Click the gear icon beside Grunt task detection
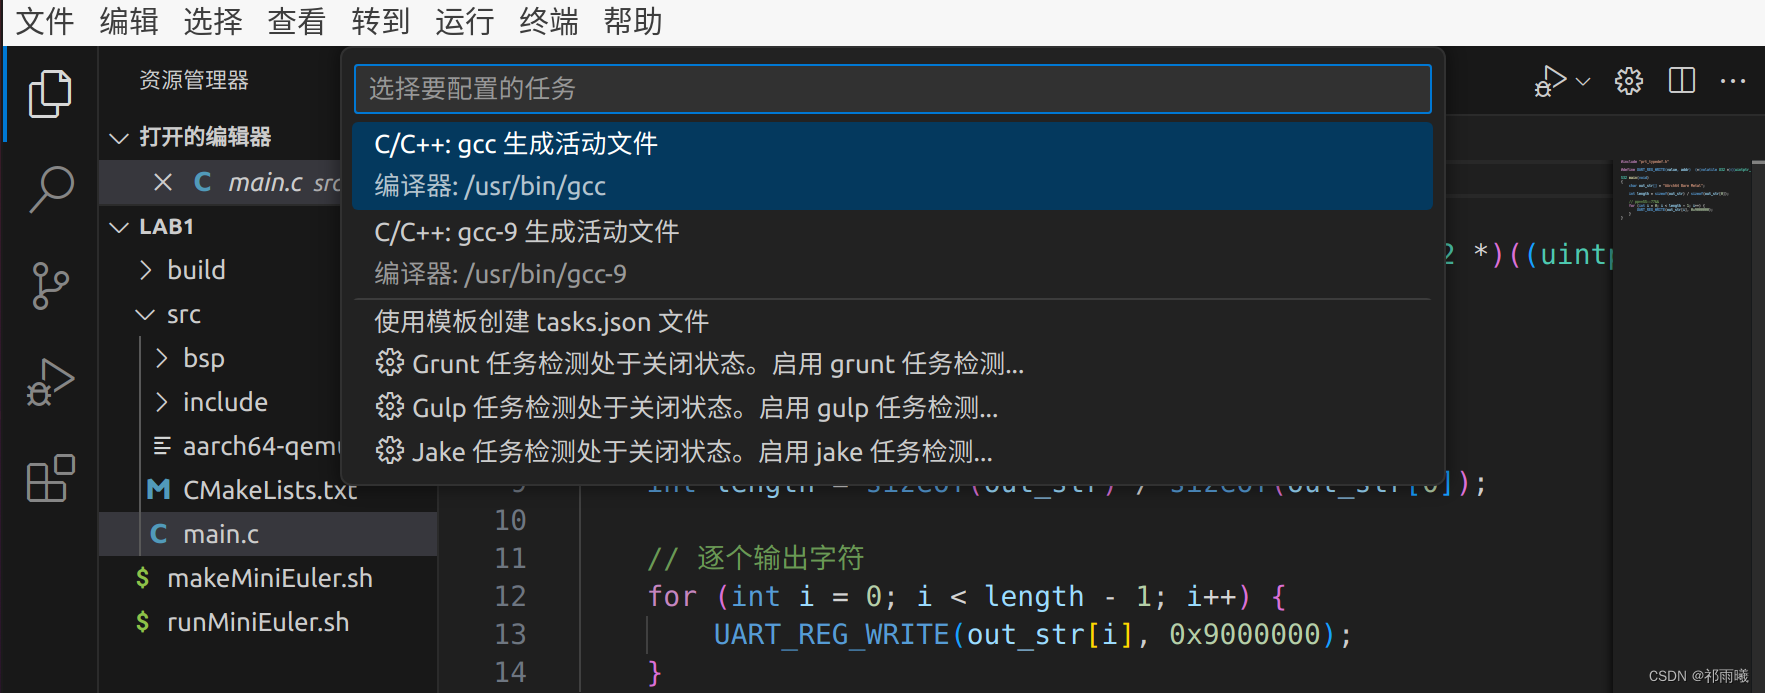1765x693 pixels. click(390, 363)
